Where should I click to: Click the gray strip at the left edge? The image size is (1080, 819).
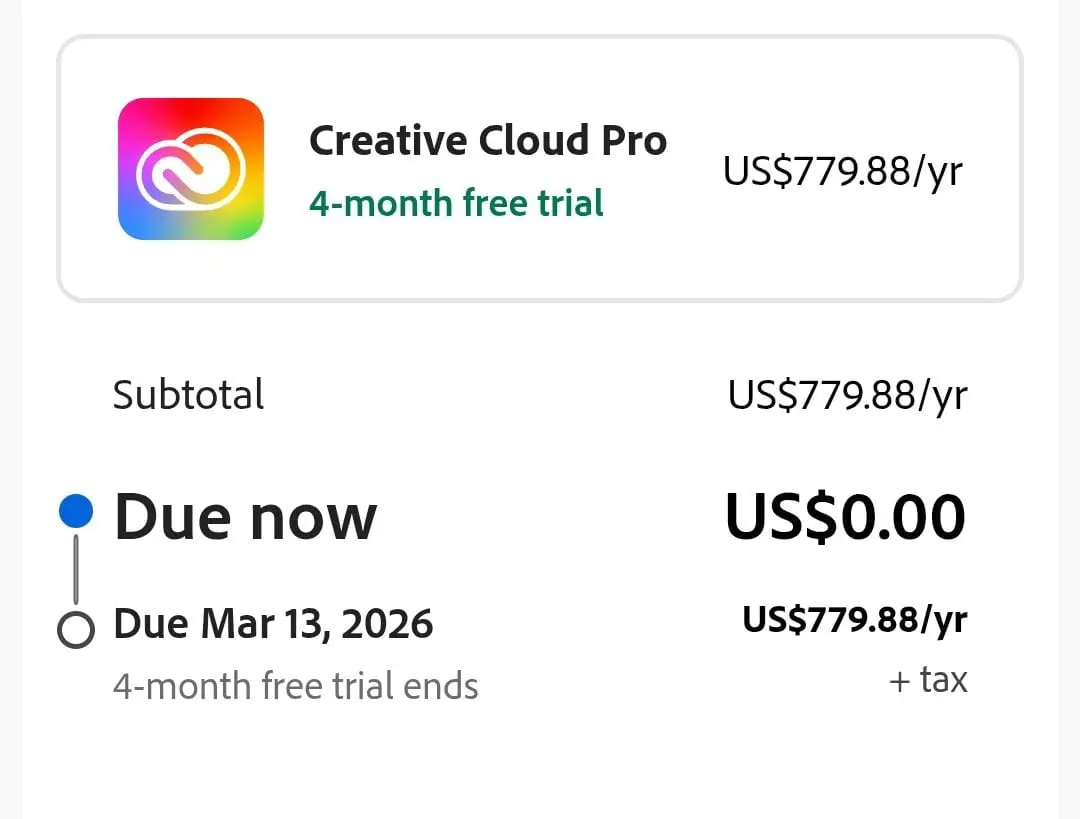click(10, 400)
